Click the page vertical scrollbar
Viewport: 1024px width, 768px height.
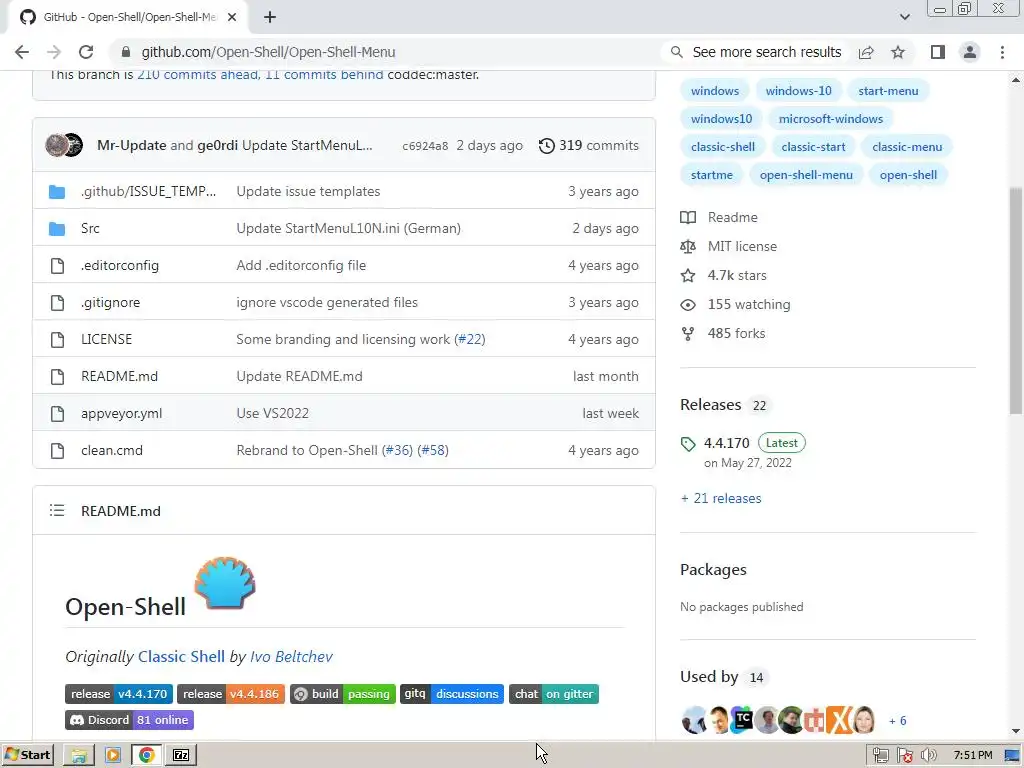1016,300
